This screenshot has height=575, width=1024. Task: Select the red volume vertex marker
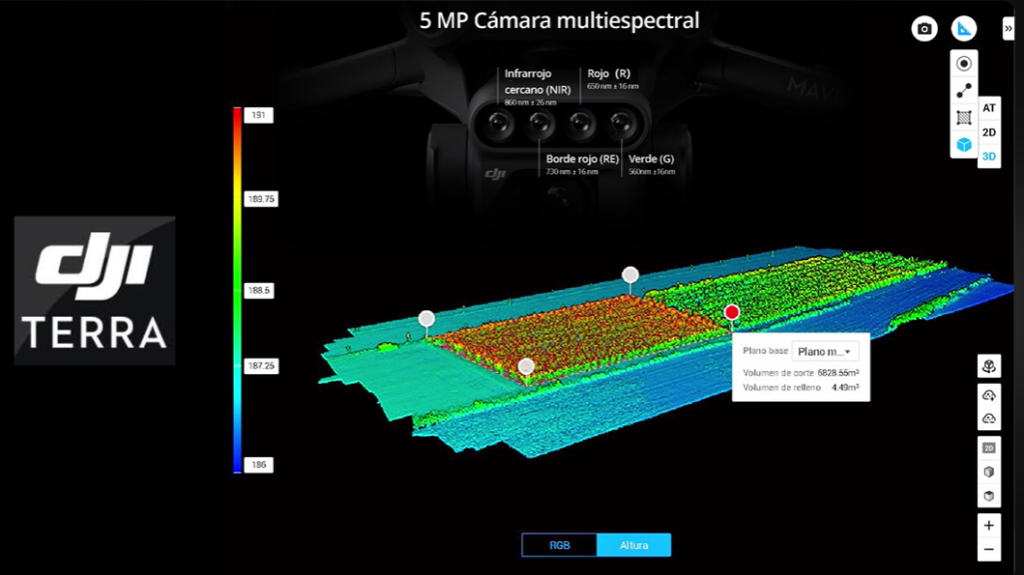pyautogui.click(x=732, y=312)
